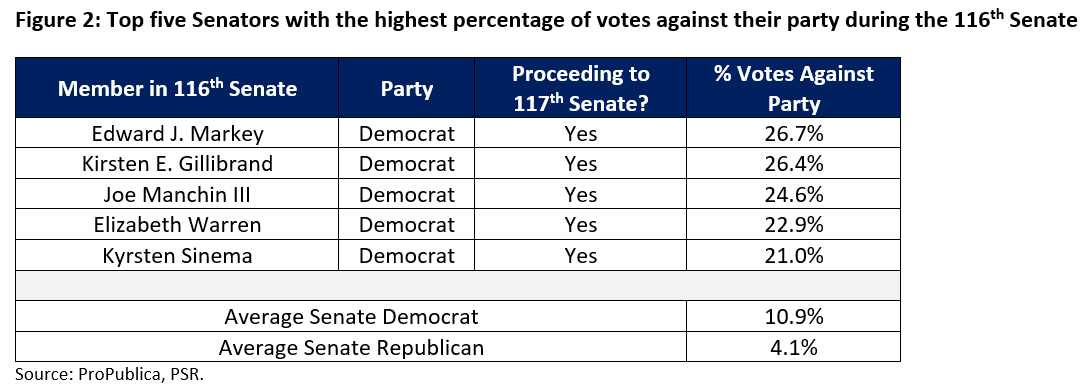Image resolution: width=1083 pixels, height=389 pixels.
Task: Click the Figure 2 title text
Action: [542, 19]
